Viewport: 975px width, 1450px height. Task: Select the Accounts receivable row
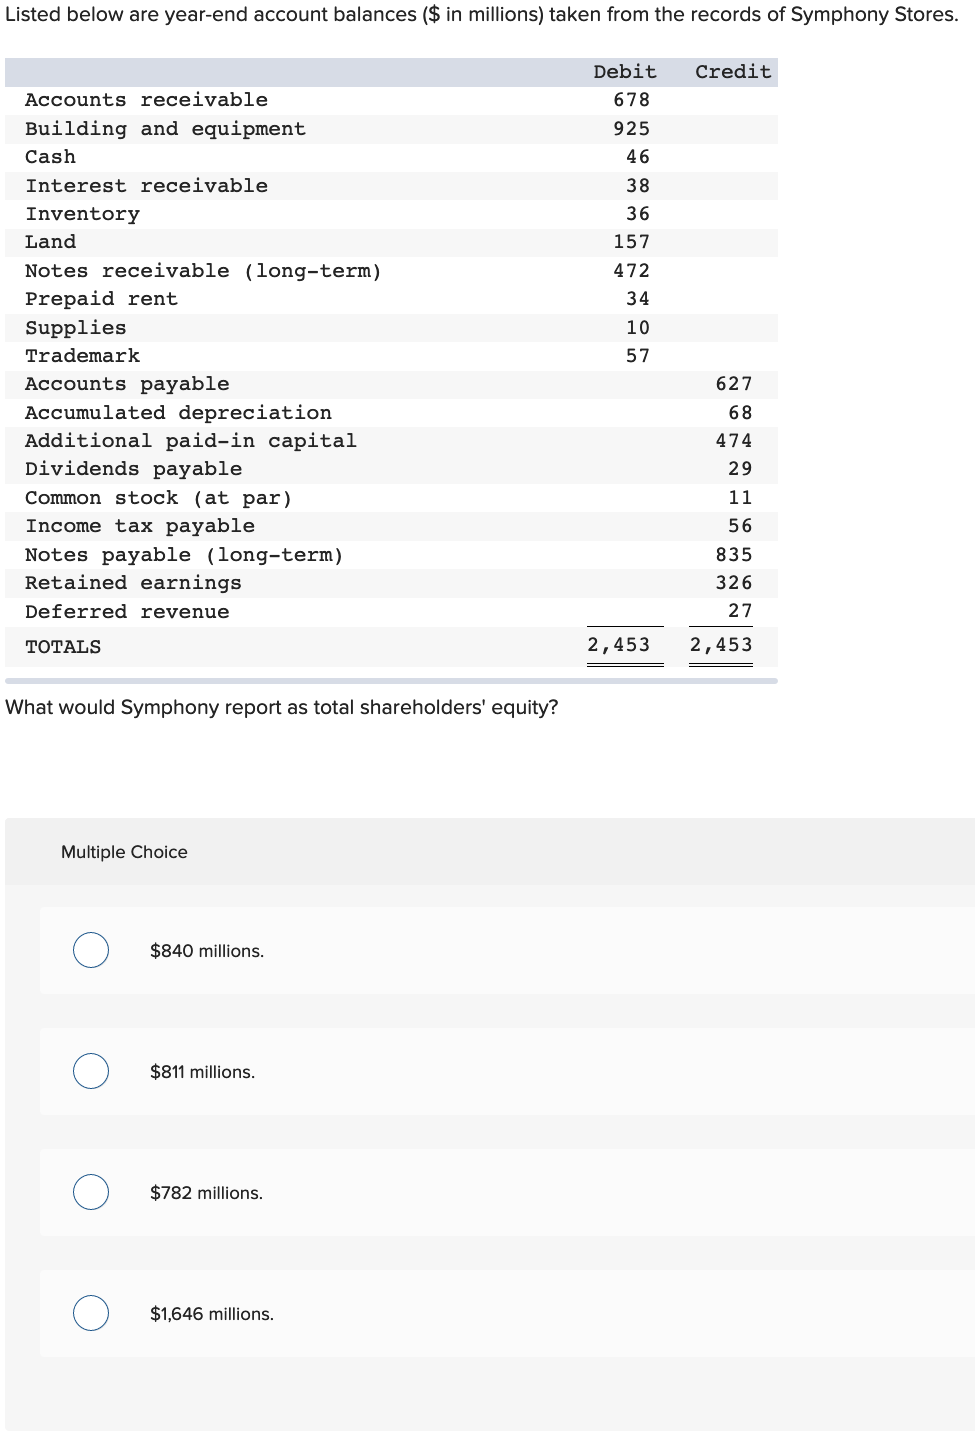[x=147, y=100]
